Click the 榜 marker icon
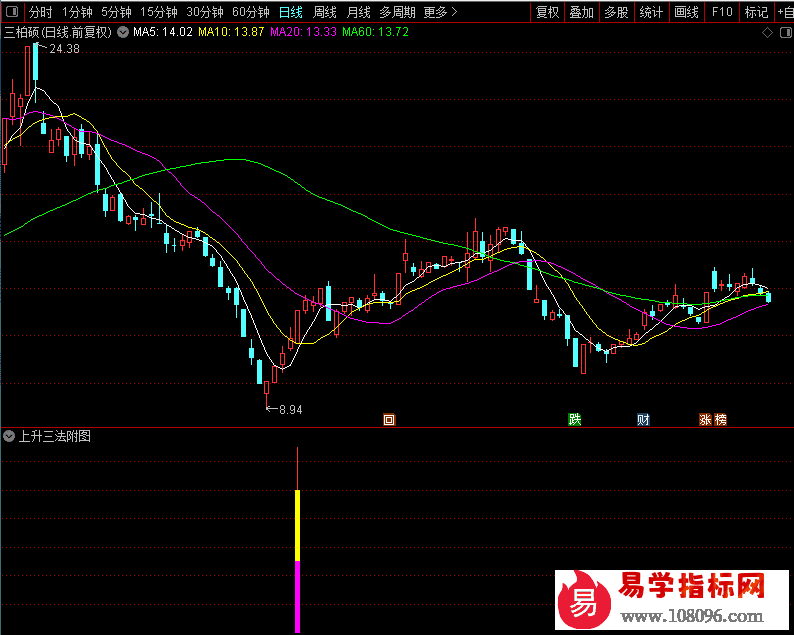The image size is (794, 635). point(720,420)
